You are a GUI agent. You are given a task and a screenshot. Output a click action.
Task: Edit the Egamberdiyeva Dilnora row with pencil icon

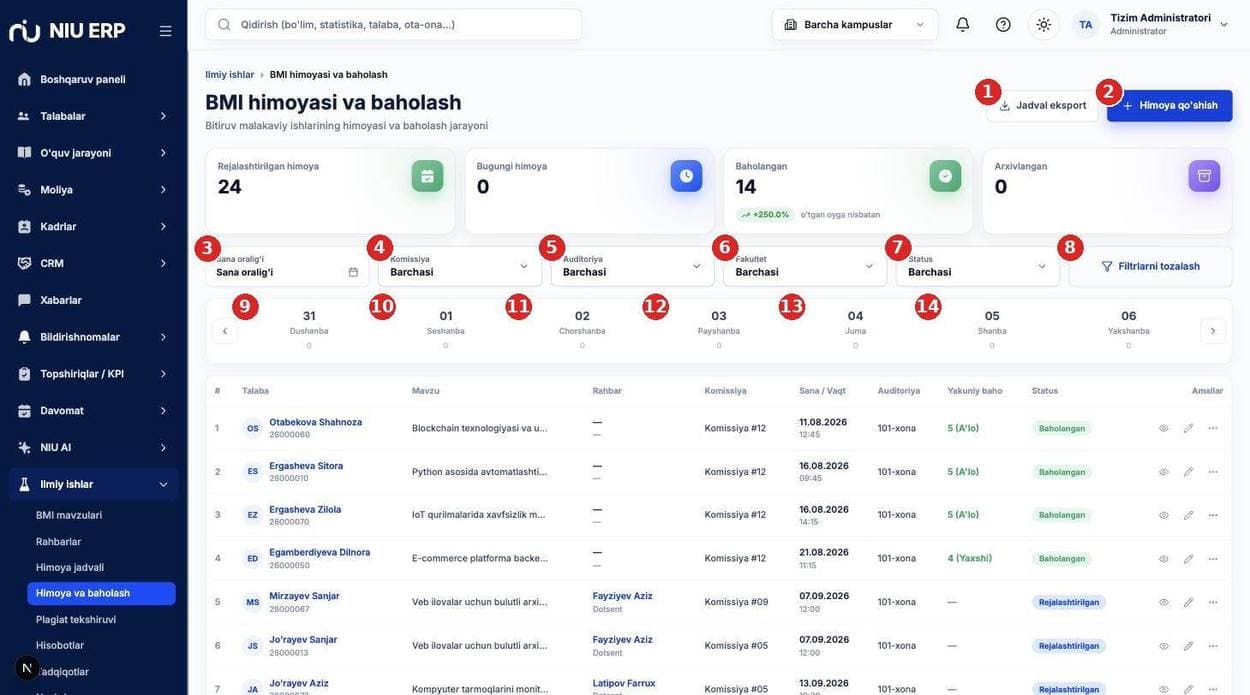point(1188,559)
